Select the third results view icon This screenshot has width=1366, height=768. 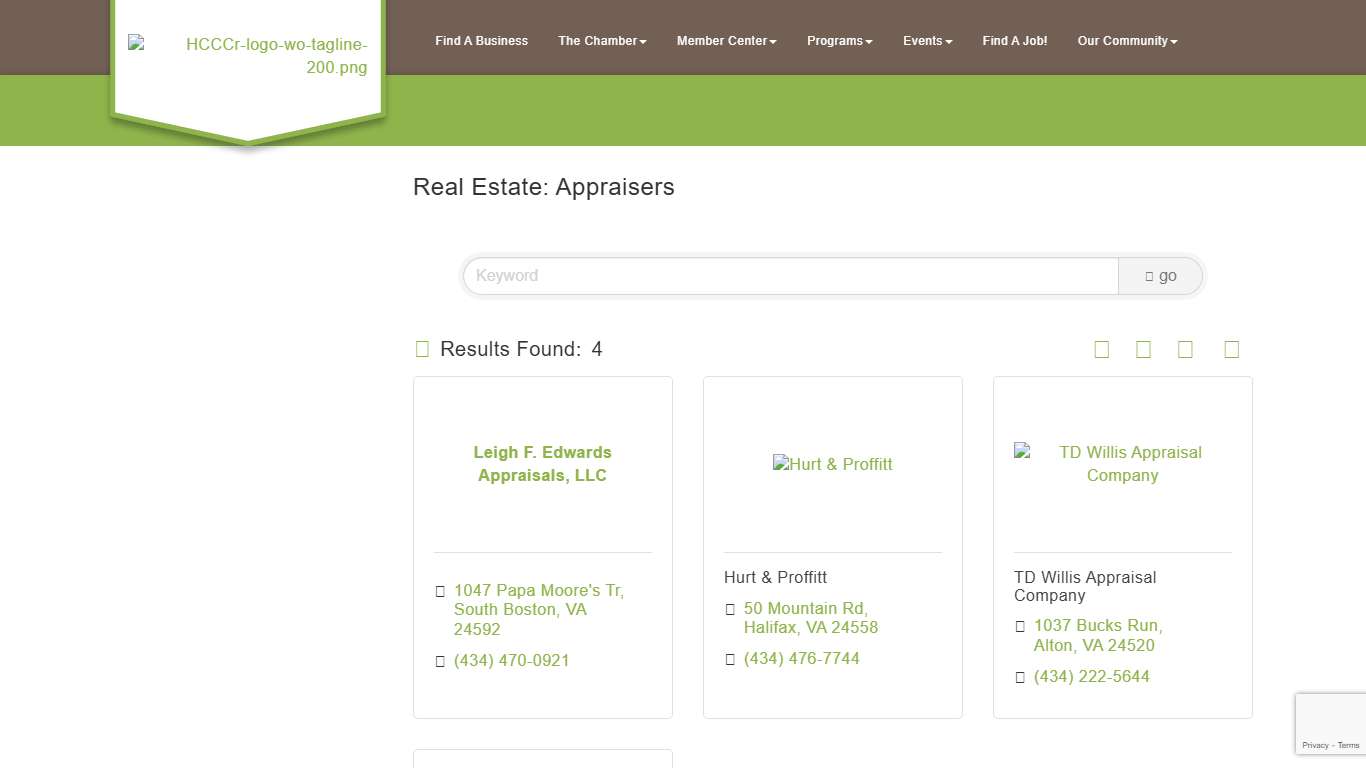1185,349
